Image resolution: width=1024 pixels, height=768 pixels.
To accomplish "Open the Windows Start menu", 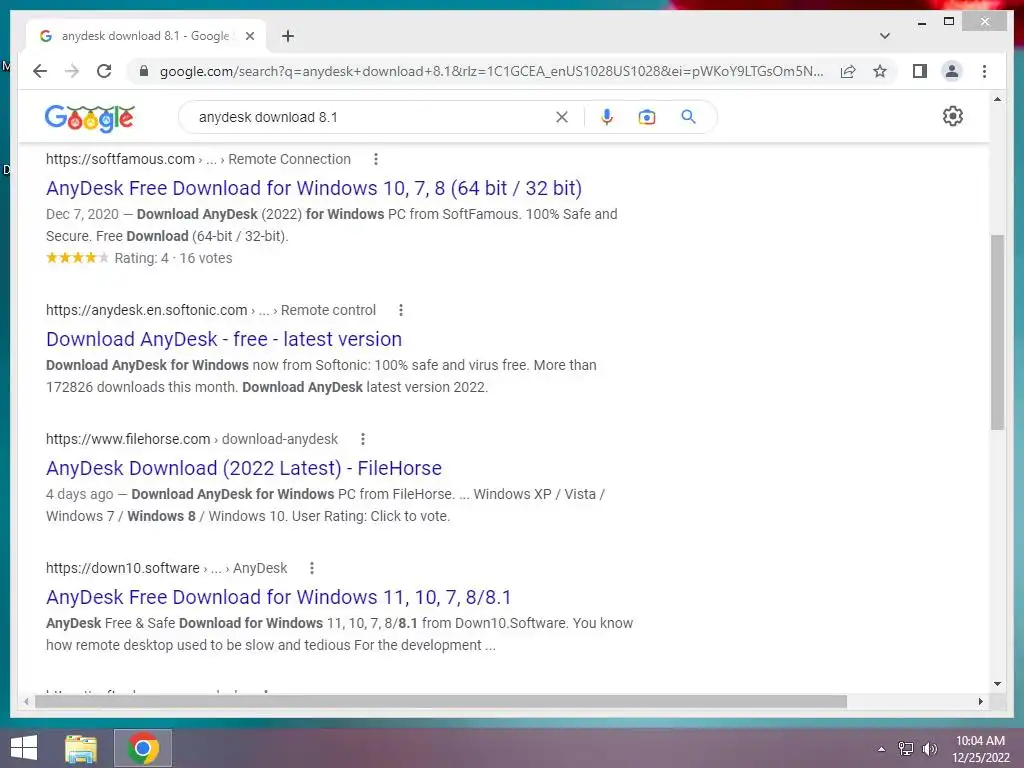I will point(24,748).
